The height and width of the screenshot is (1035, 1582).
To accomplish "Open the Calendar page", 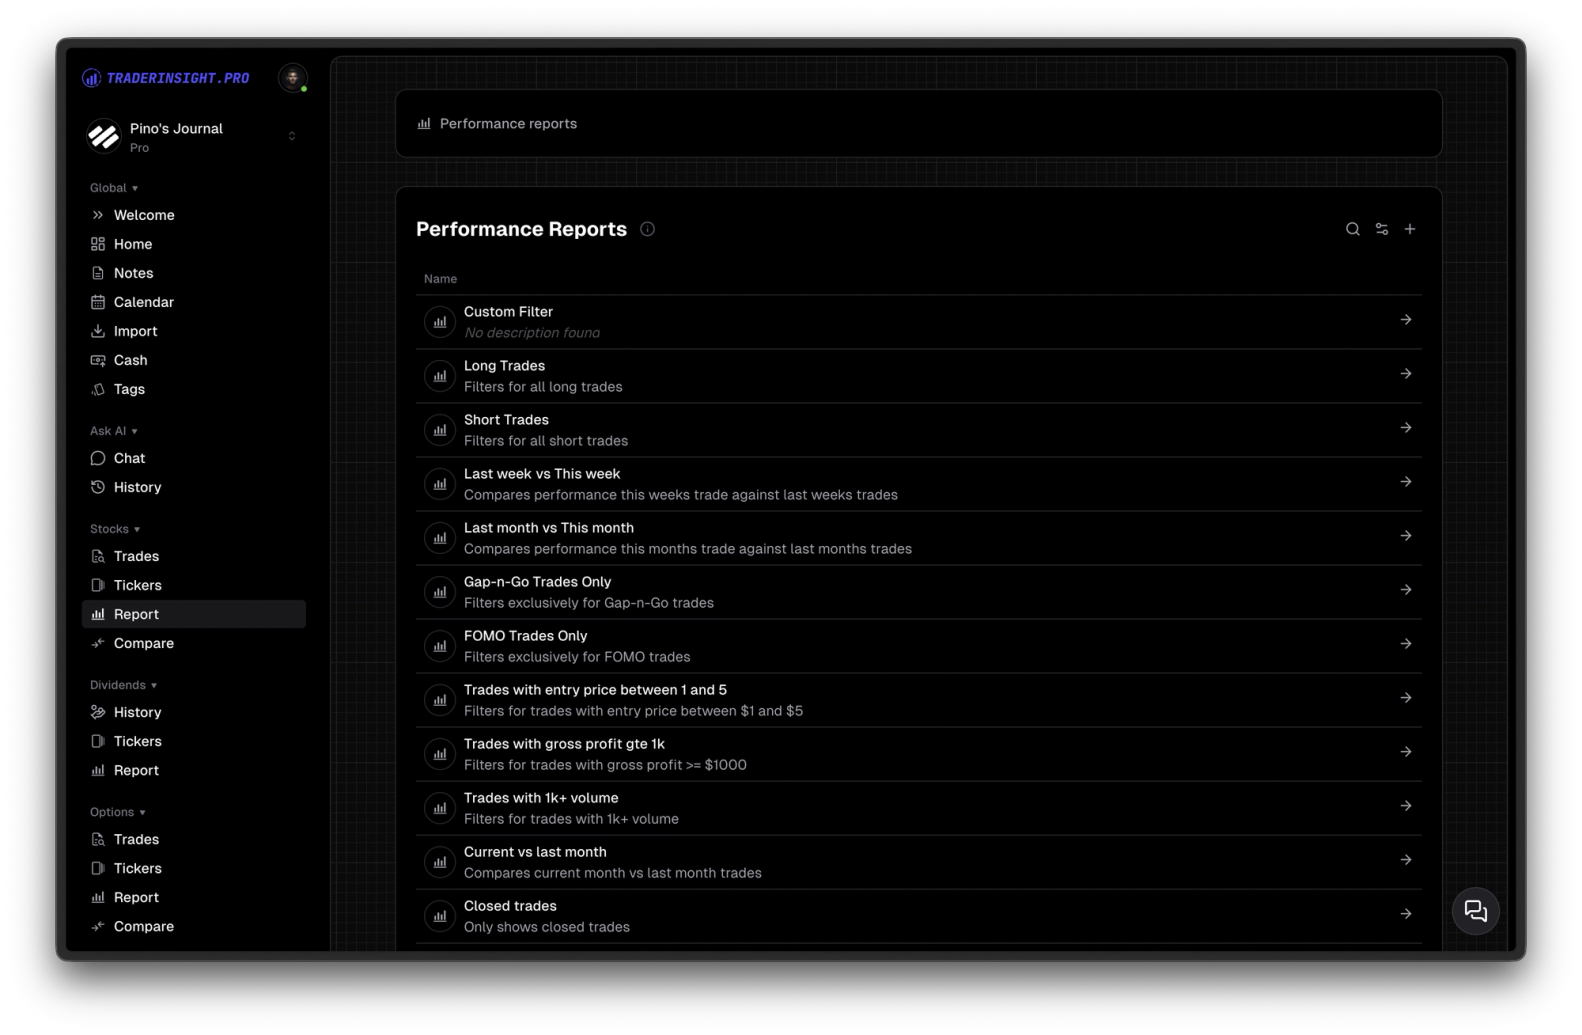I will tap(194, 302).
